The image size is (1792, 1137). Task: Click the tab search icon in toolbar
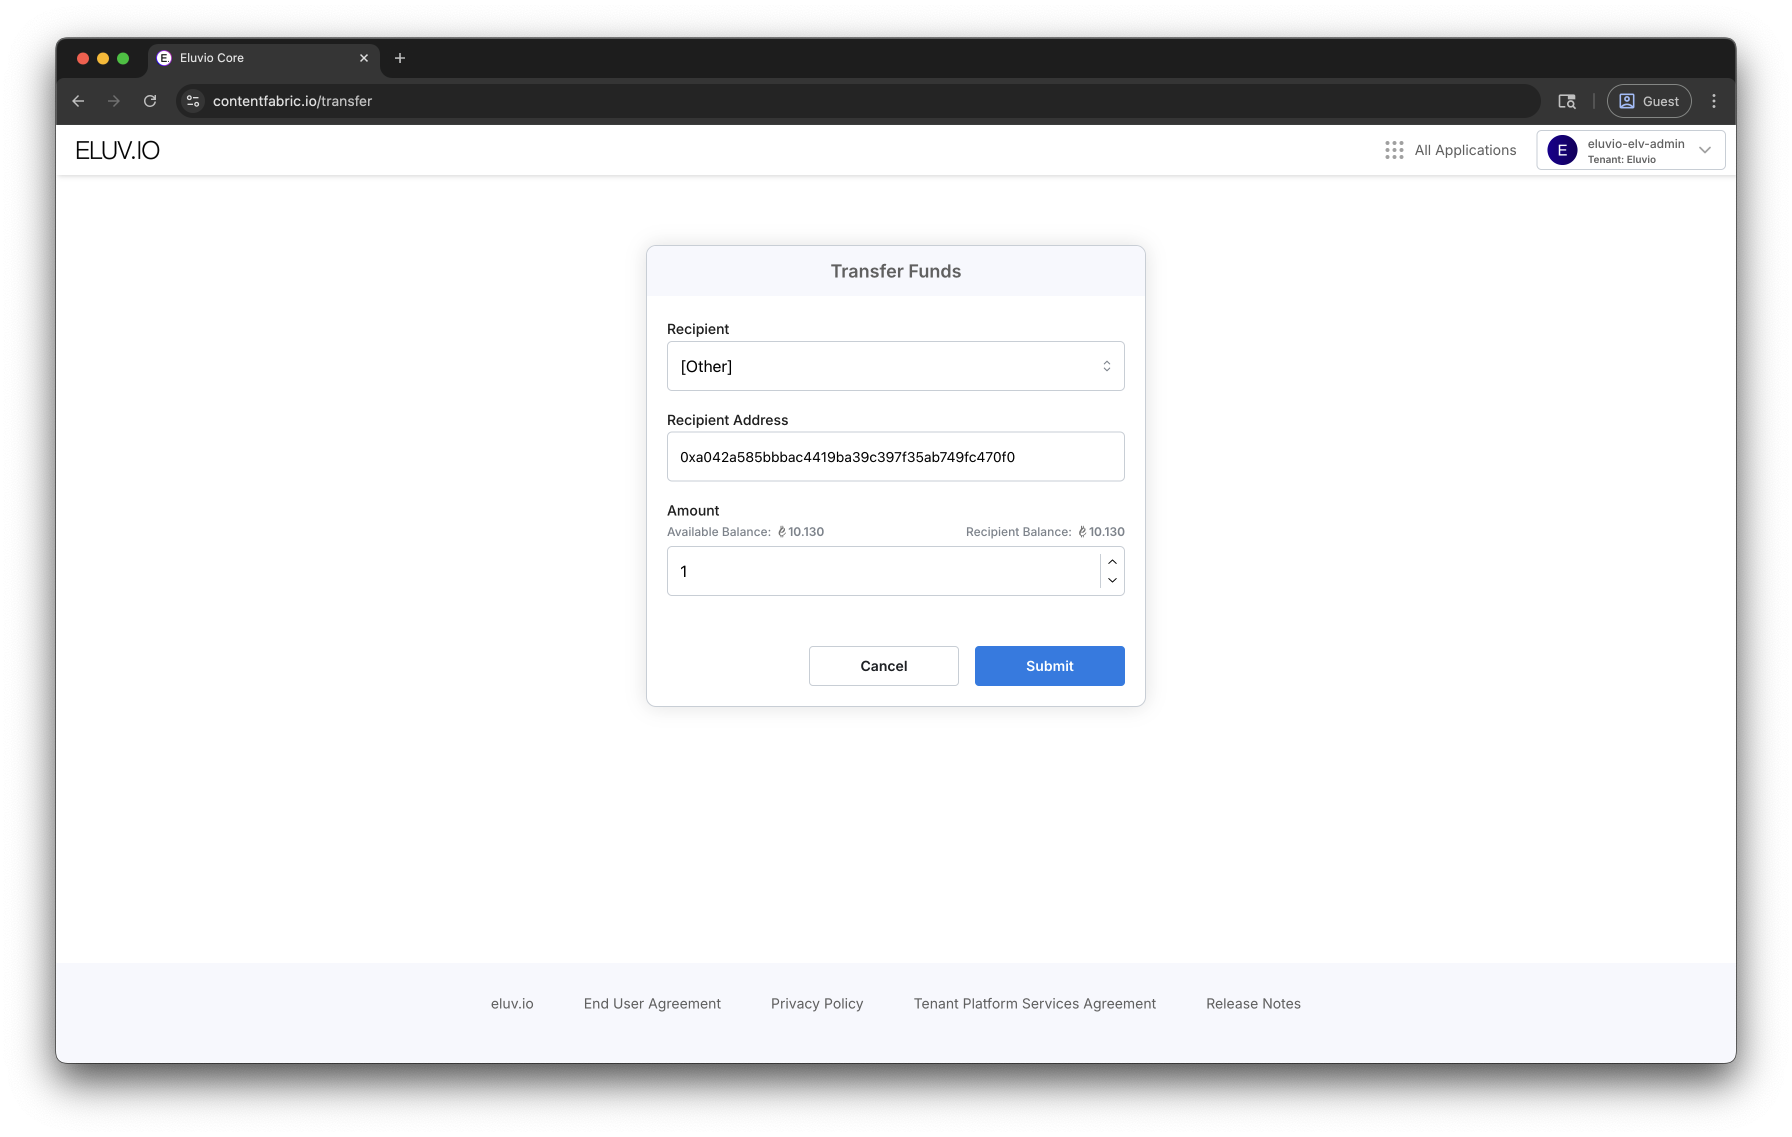click(x=1567, y=101)
